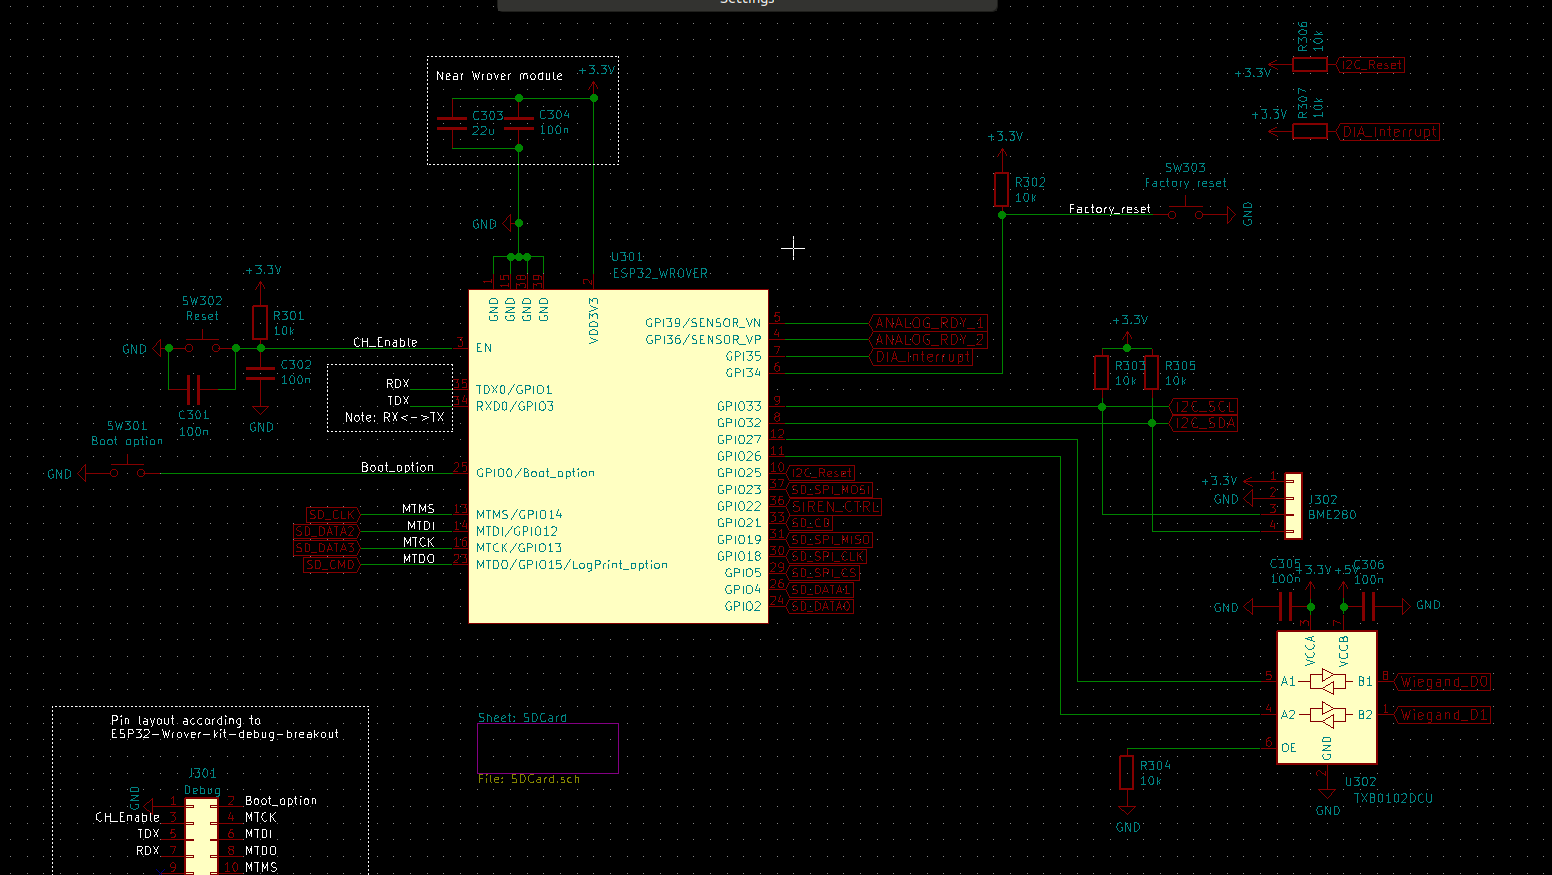
Task: Select the SW301 Boot option switch
Action: [127, 471]
